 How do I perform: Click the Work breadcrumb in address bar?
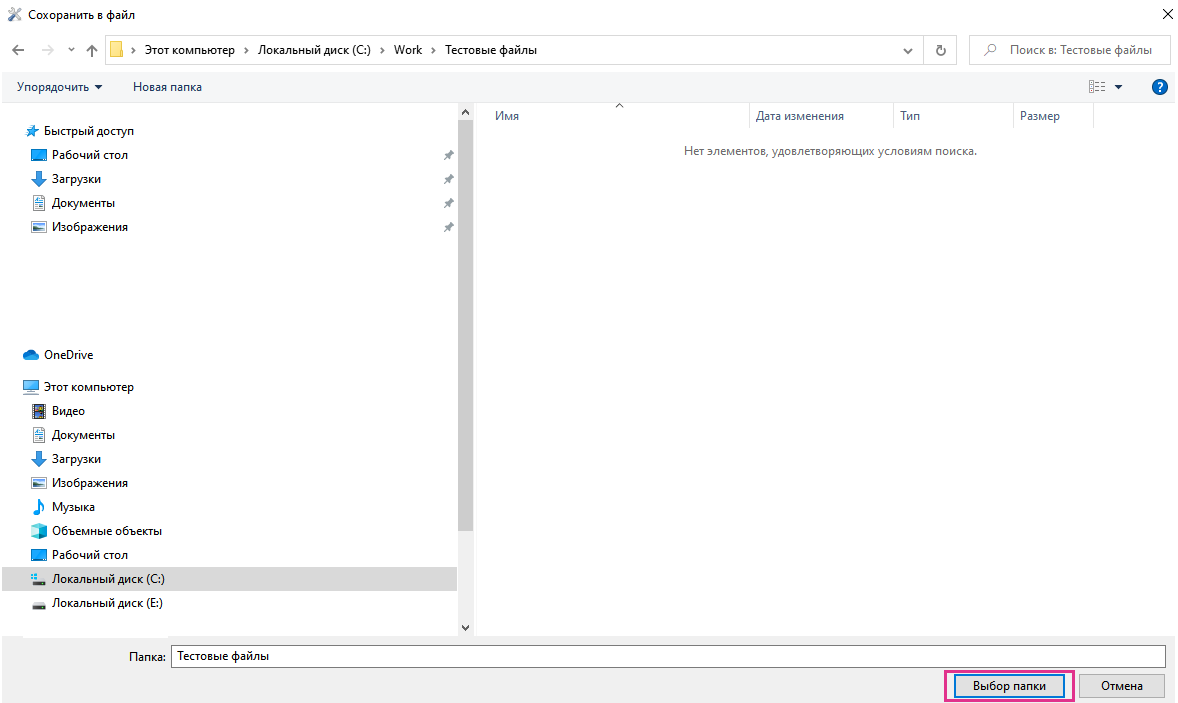(x=408, y=50)
